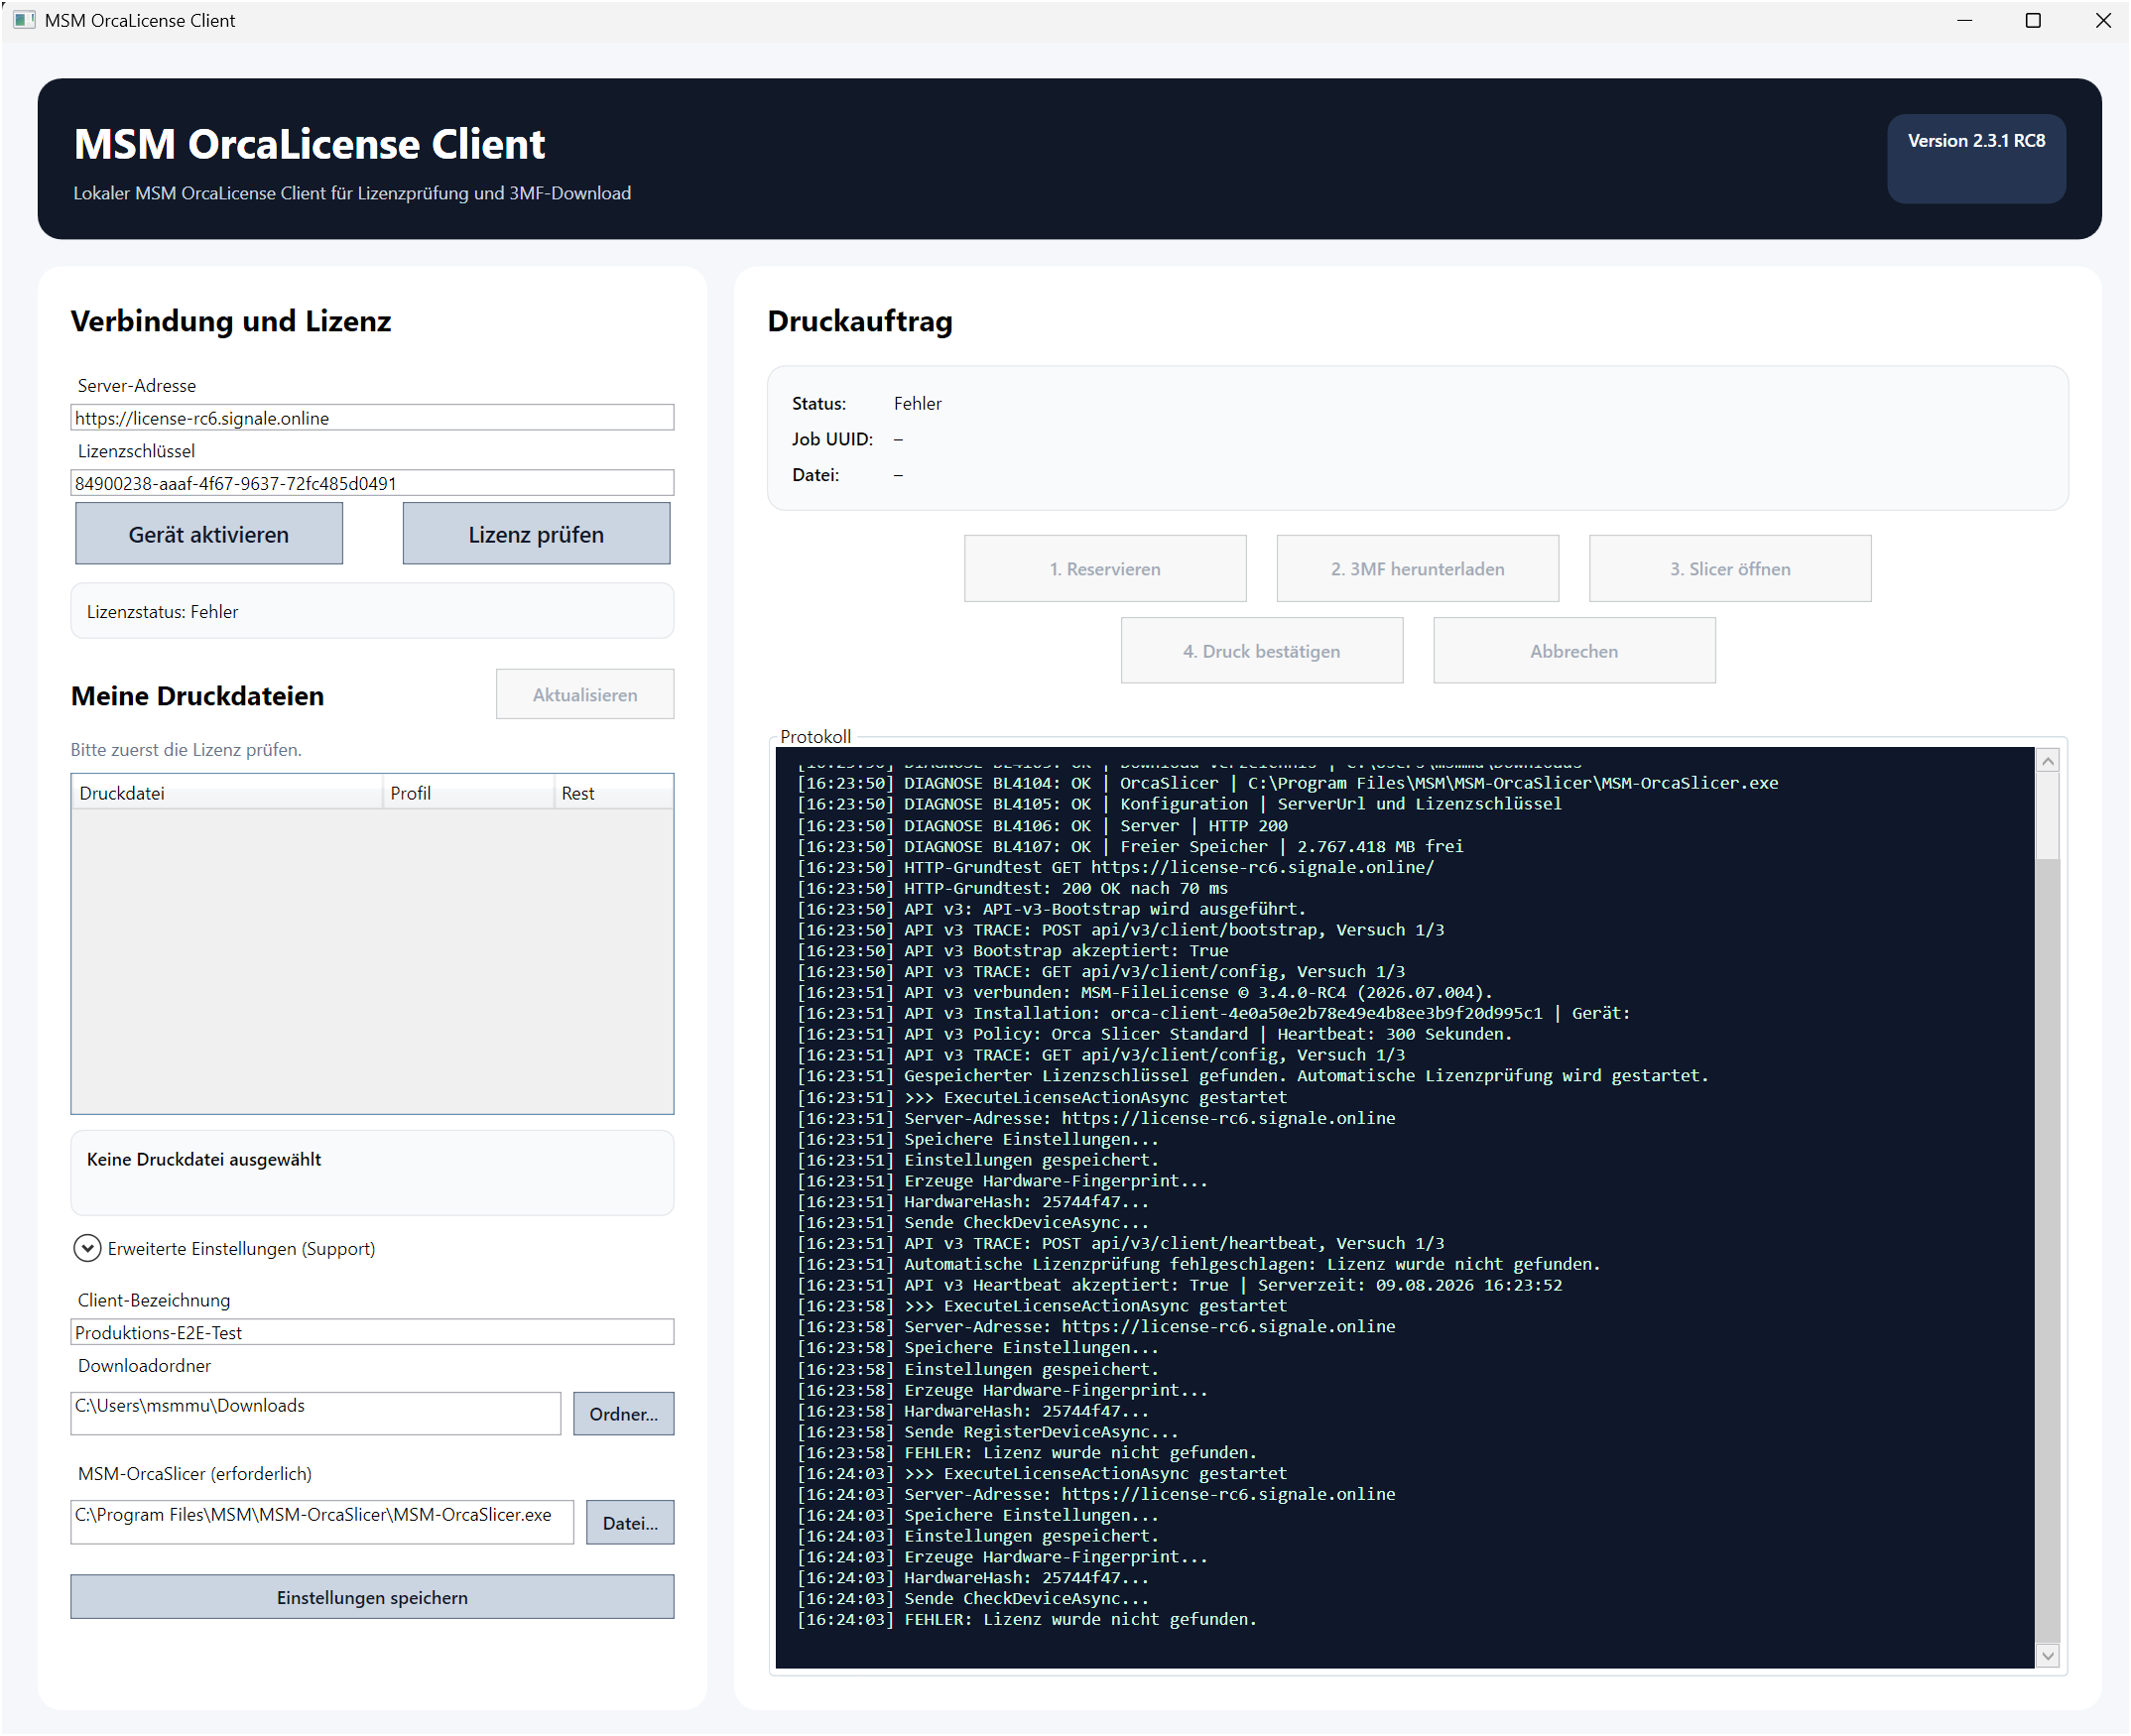Screen dimensions: 2131x1736
Task: Maximize the MSM OrcaLicense Client window
Action: pyautogui.click(x=2032, y=20)
